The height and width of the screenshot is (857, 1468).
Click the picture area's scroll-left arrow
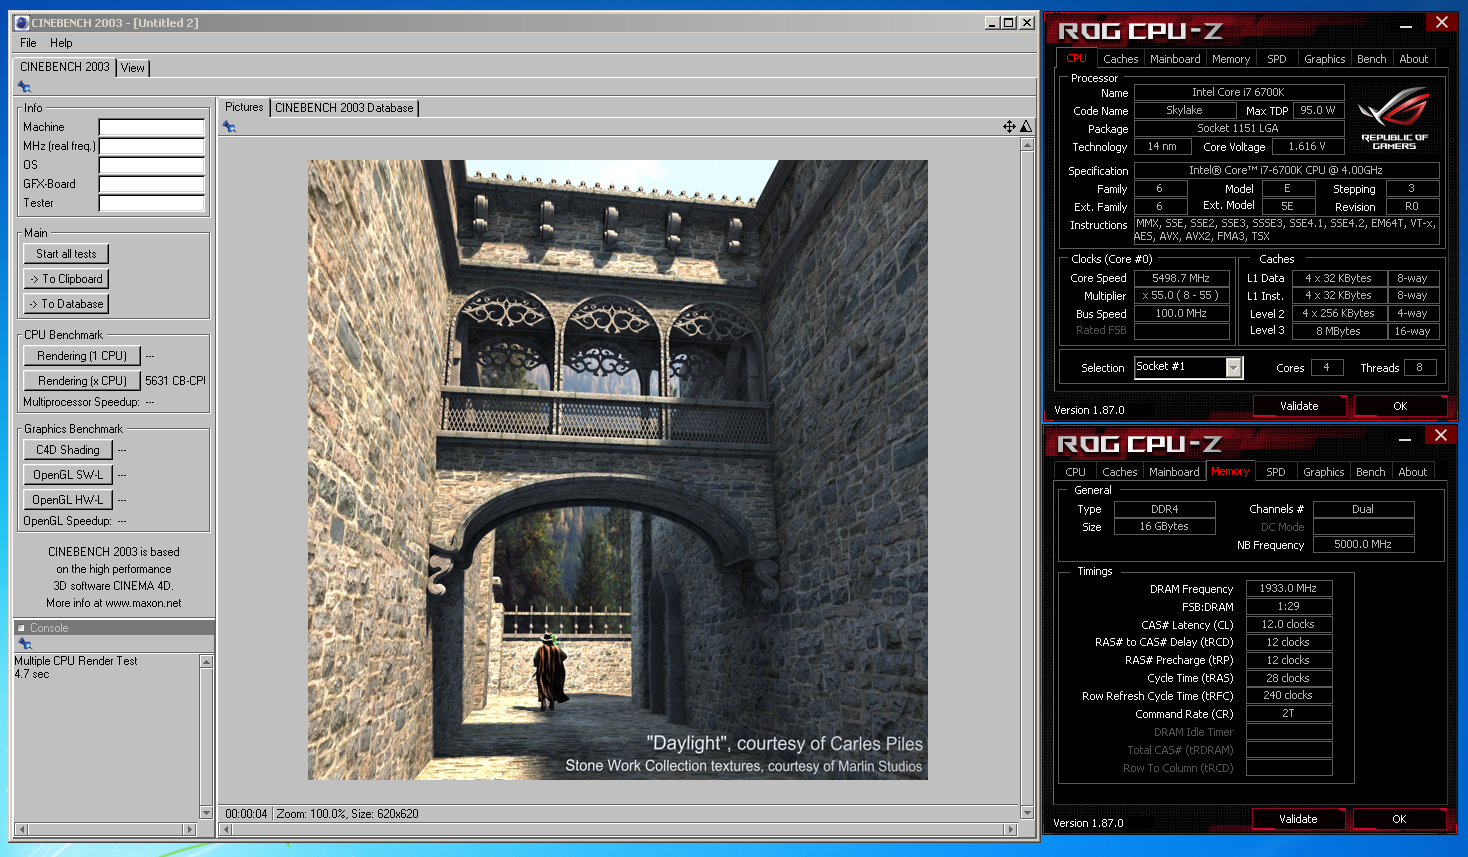pos(226,829)
